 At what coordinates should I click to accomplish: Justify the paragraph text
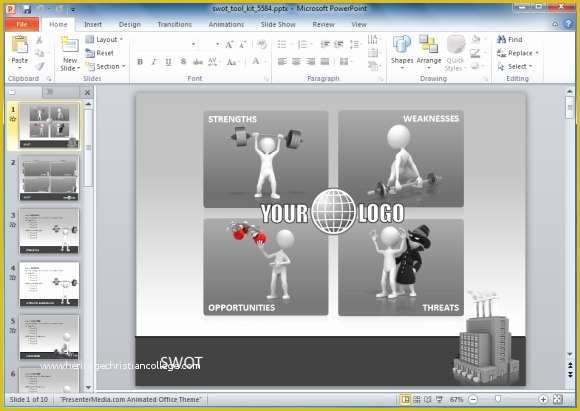[324, 62]
